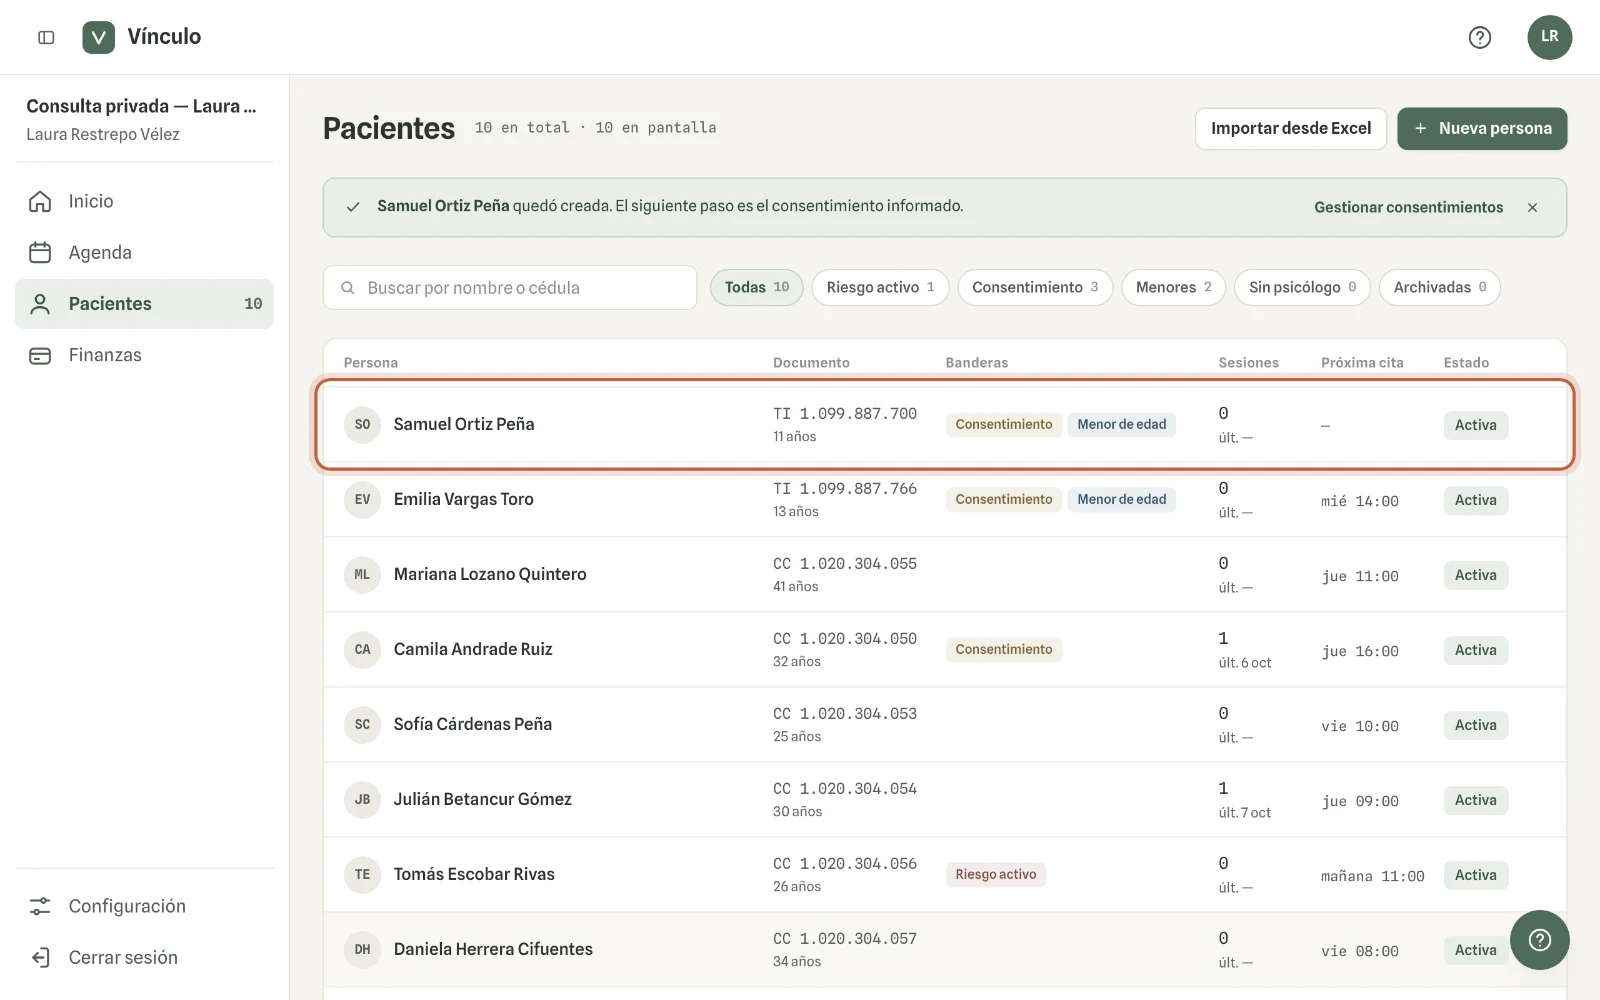The height and width of the screenshot is (1000, 1600).
Task: Click the Cerrar sesión logout icon
Action: click(40, 957)
